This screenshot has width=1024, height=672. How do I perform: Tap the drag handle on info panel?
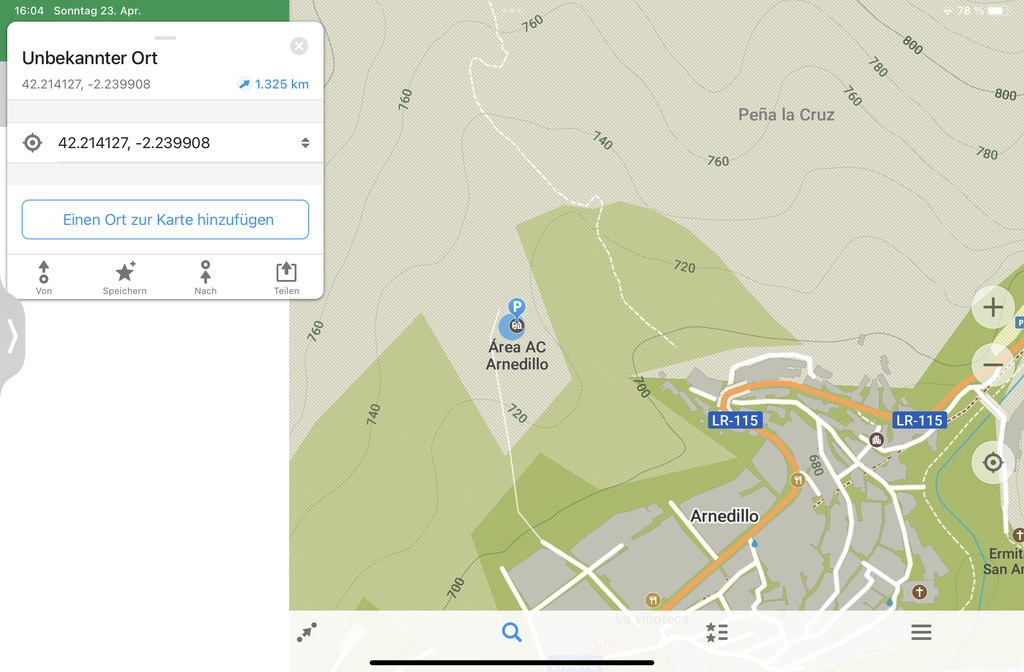pyautogui.click(x=165, y=38)
